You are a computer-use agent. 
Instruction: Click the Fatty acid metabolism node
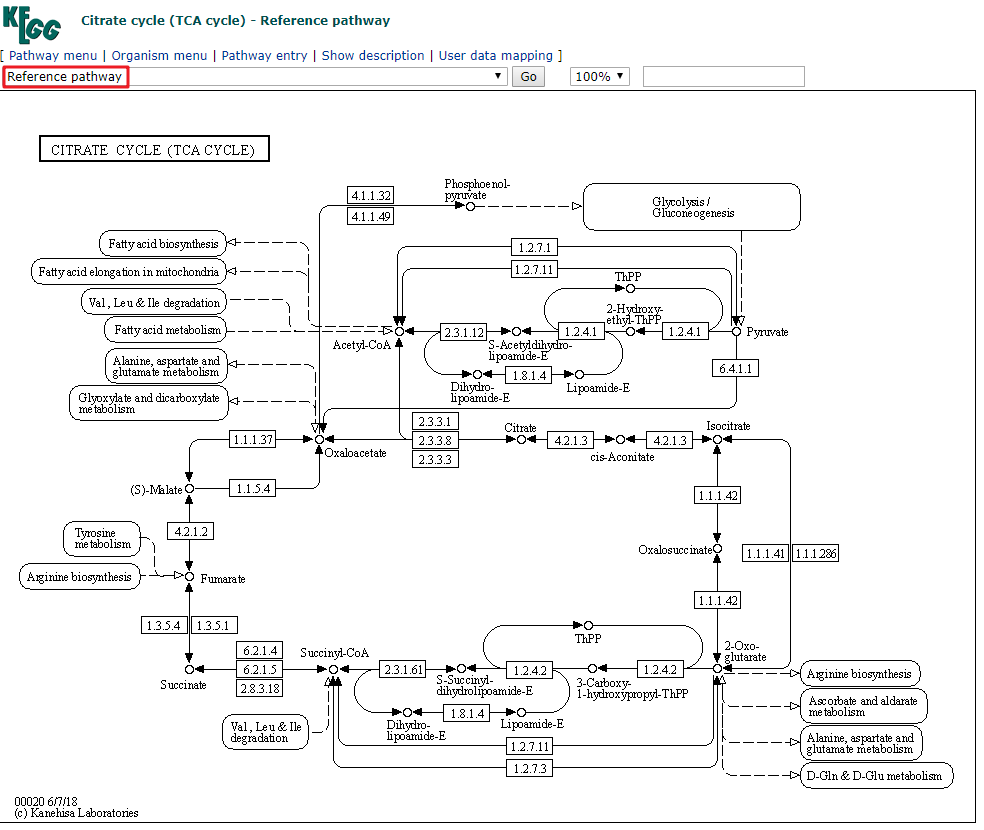166,330
